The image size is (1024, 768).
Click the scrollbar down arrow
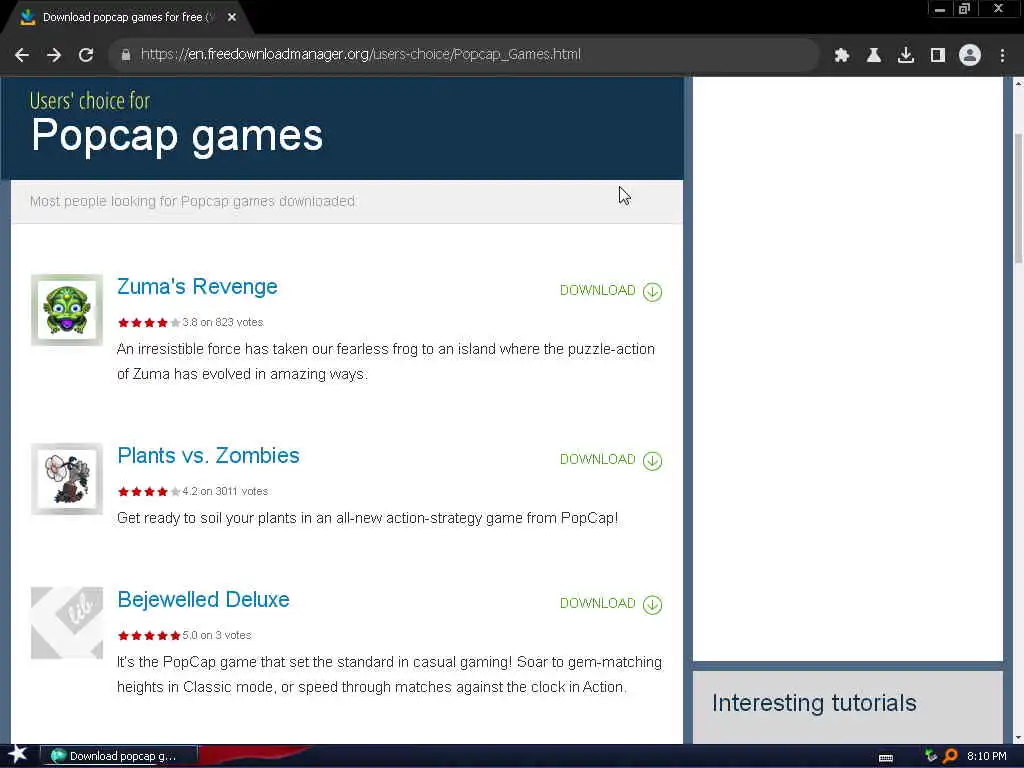[x=1018, y=738]
